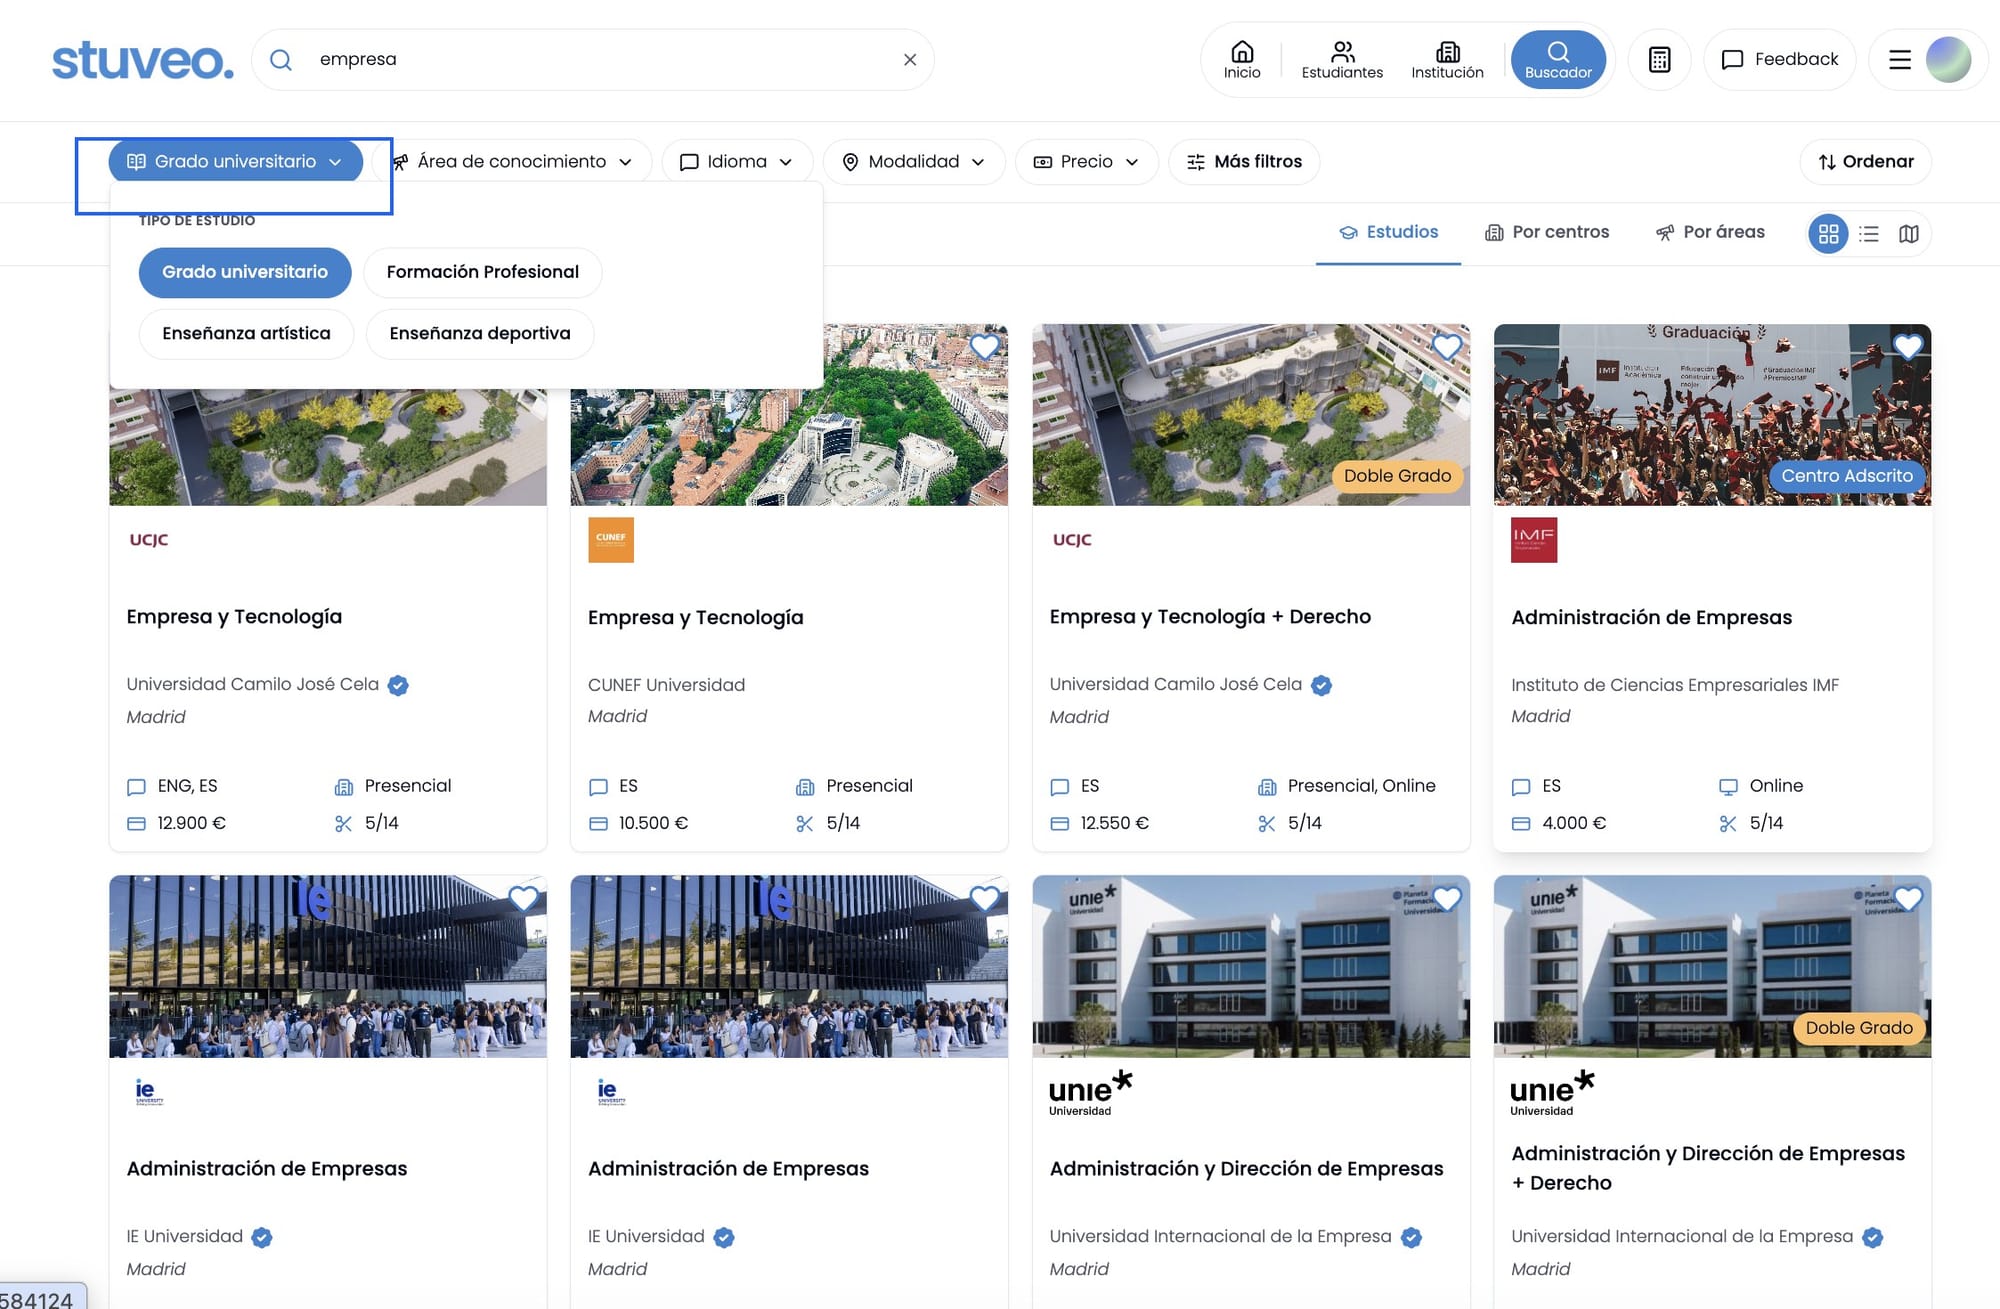Switch to the Por centros tab
2000x1309 pixels.
1547,233
